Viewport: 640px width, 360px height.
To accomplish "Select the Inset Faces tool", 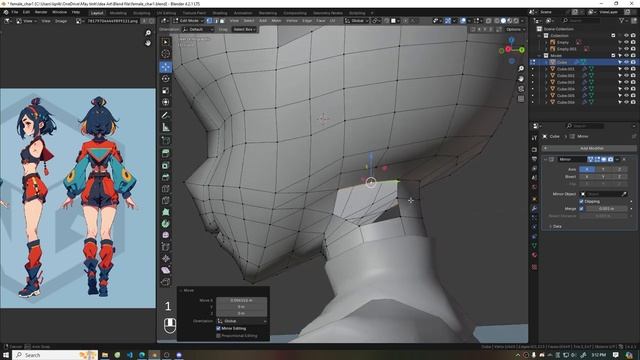I will point(165,165).
